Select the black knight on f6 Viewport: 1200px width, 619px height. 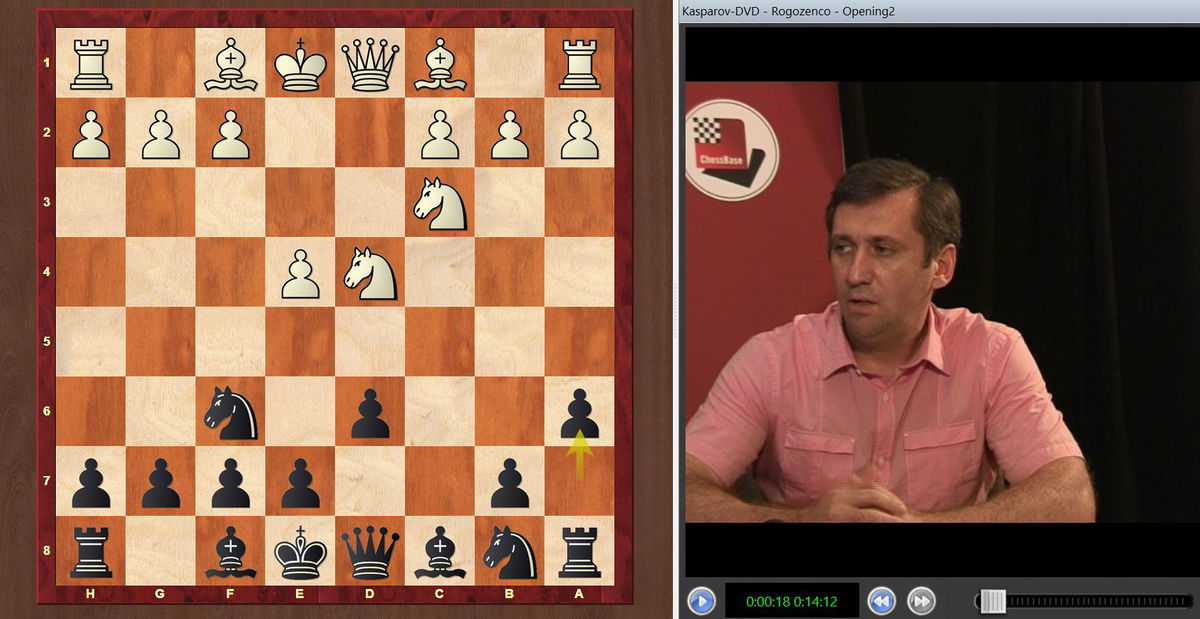tap(230, 412)
